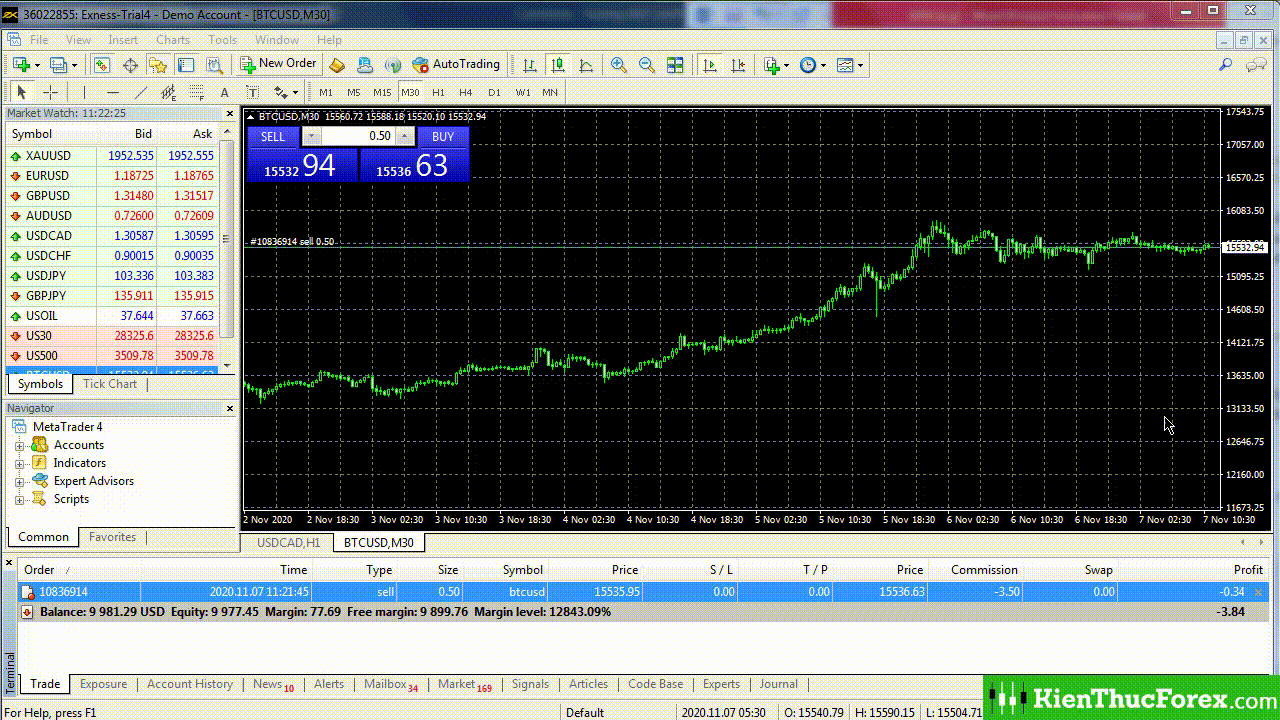Switch to D1 timeframe
This screenshot has height=720, width=1280.
494,92
